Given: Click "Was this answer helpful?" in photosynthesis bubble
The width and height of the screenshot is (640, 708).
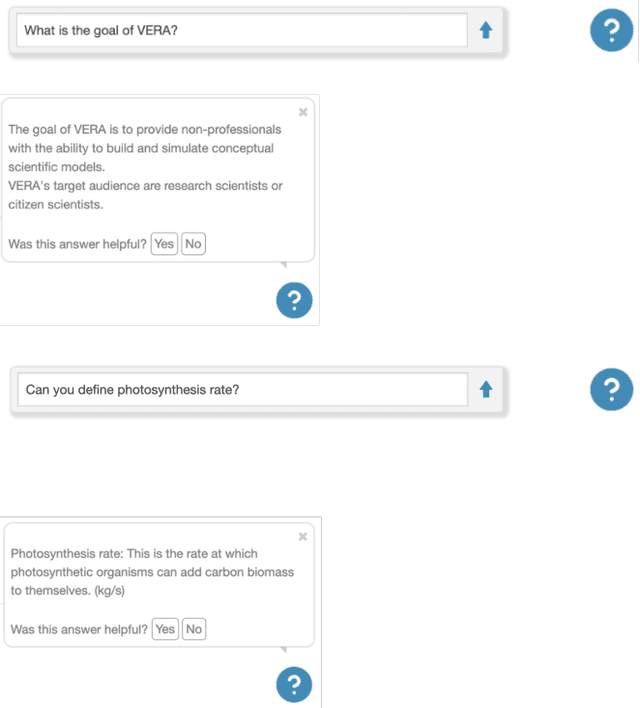Looking at the screenshot, I should click(79, 629).
